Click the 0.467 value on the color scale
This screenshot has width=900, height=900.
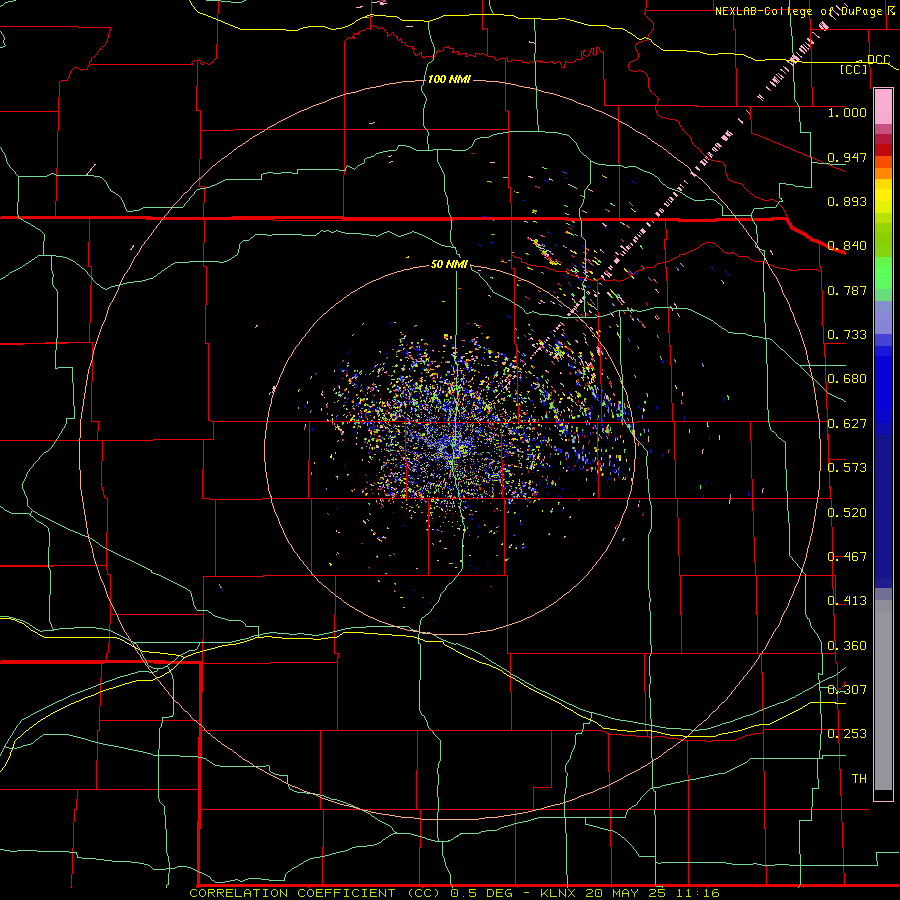click(x=847, y=557)
